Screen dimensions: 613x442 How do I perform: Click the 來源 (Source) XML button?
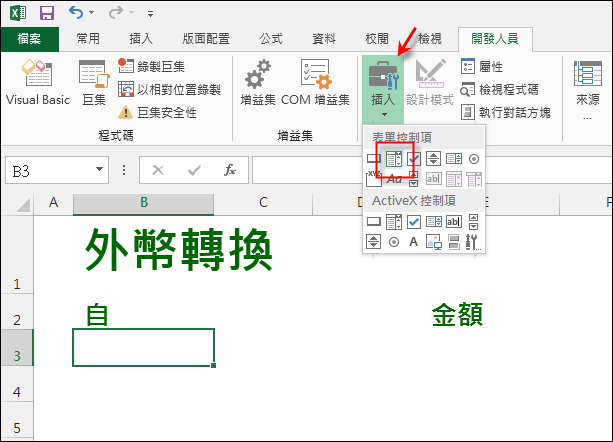pyautogui.click(x=588, y=89)
